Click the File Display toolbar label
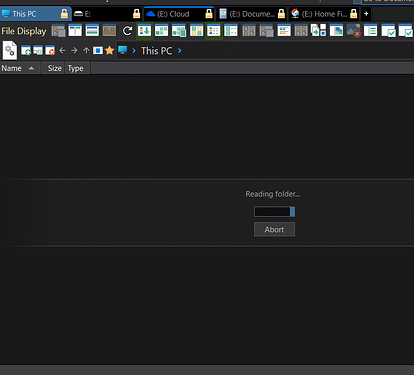 (24, 31)
